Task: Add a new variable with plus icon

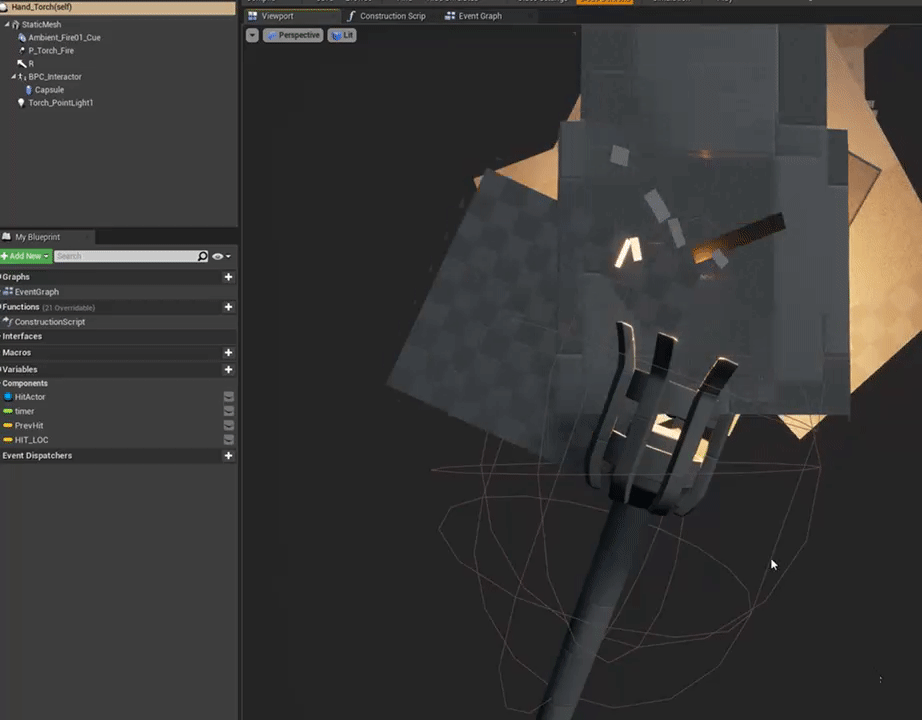Action: click(x=228, y=370)
